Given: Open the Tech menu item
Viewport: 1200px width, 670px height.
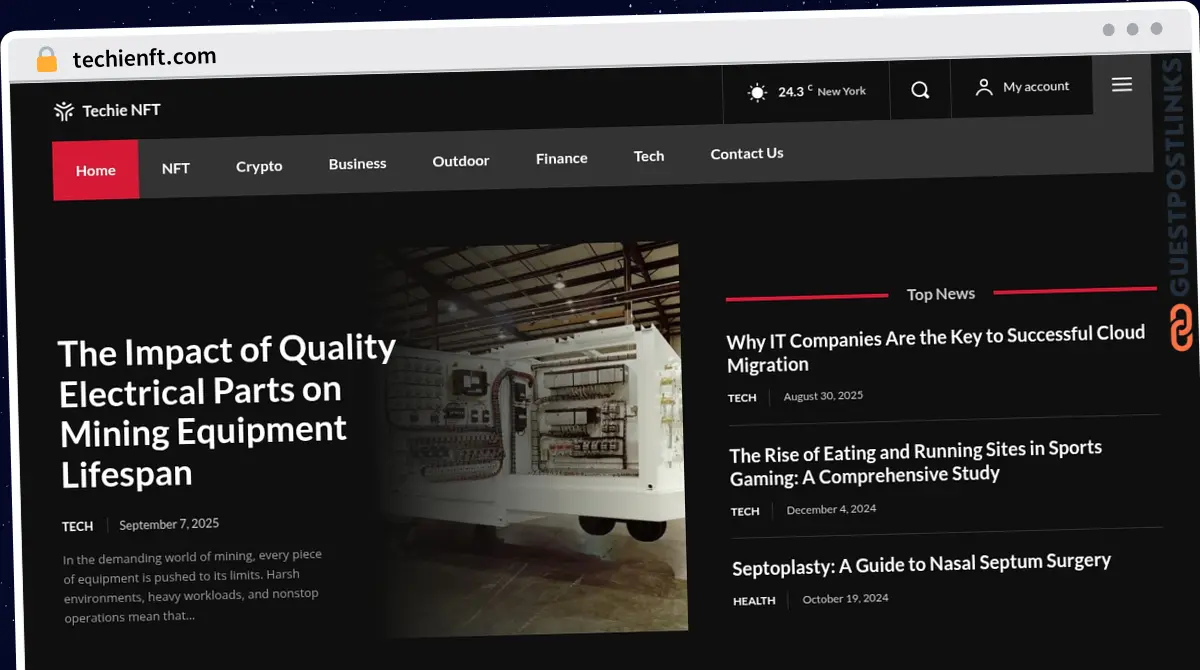Looking at the screenshot, I should (x=649, y=156).
